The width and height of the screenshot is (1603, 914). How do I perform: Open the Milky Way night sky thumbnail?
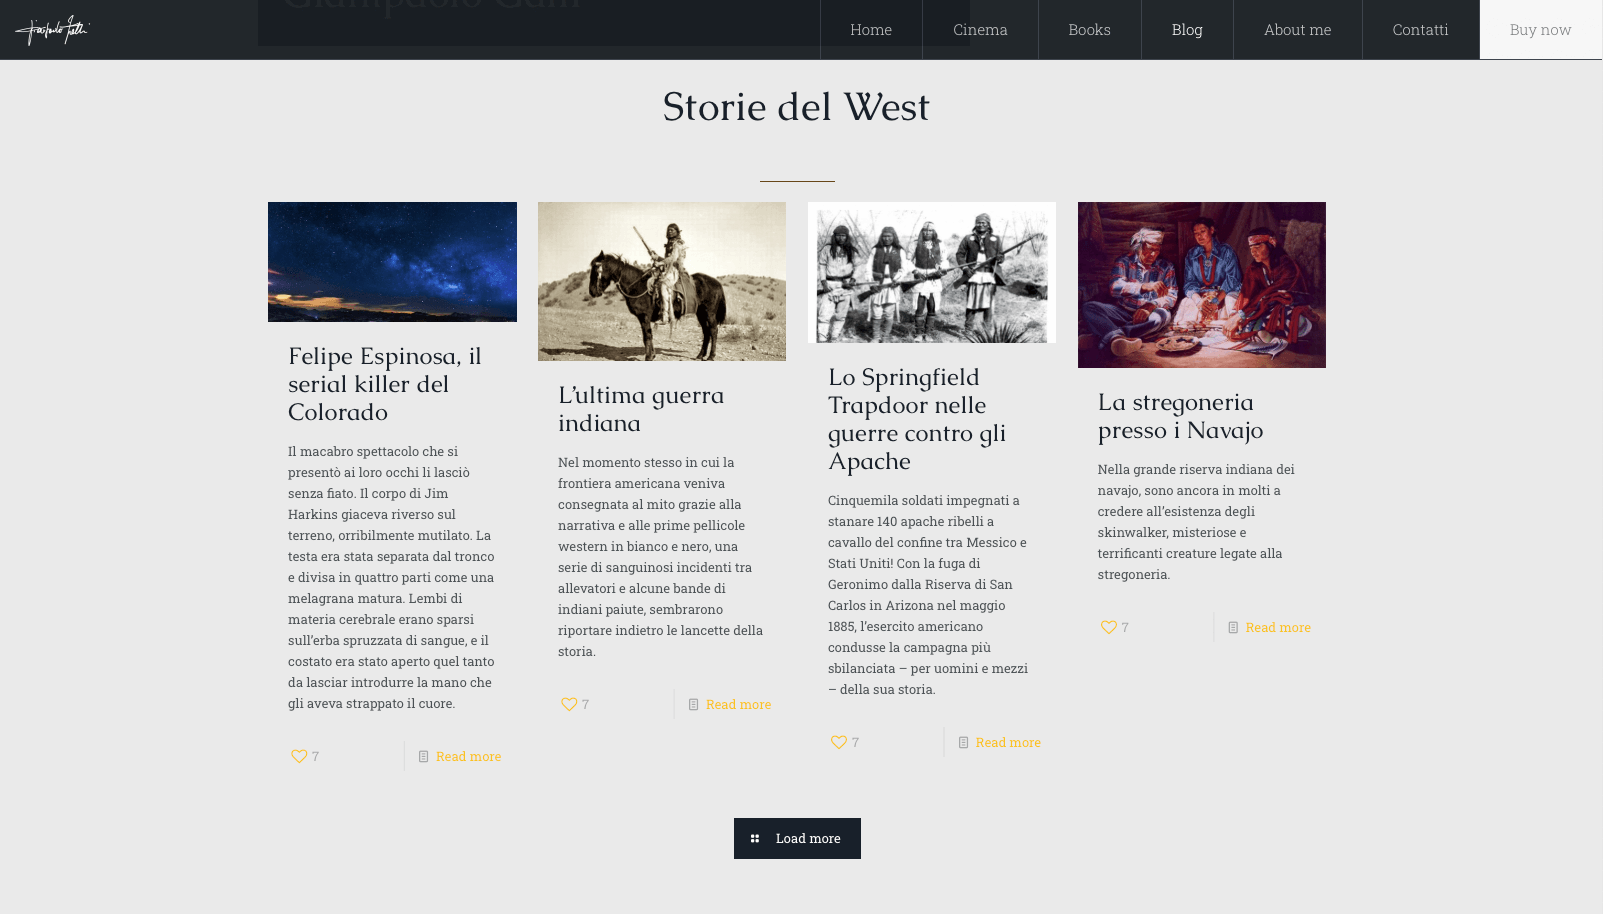pos(392,262)
